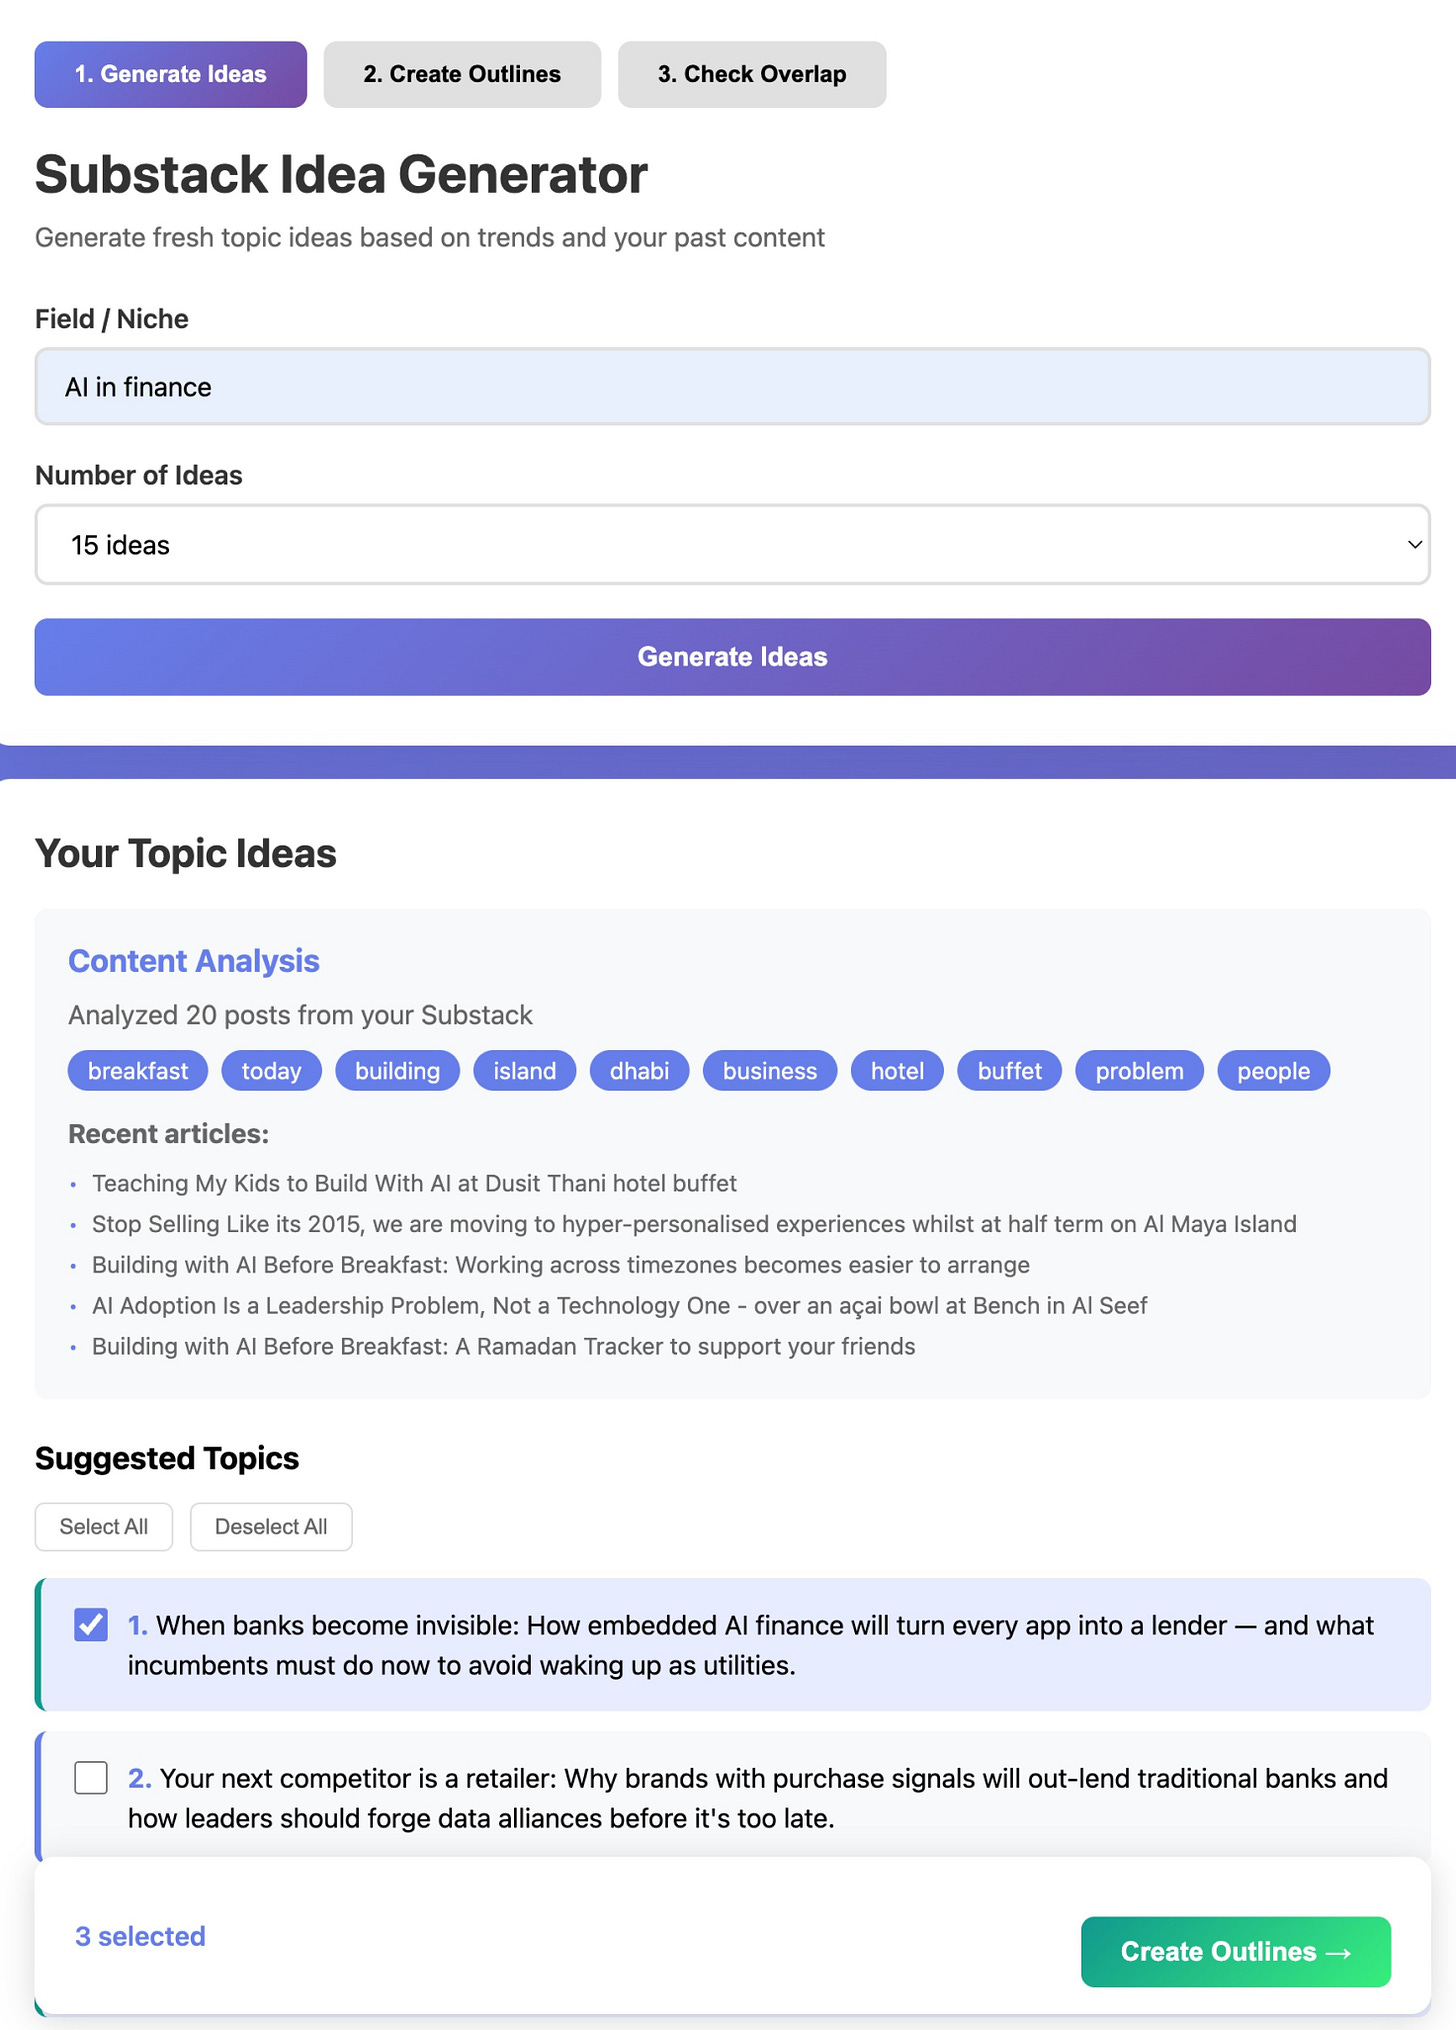Check topic 2 about retailer competitors

(x=91, y=1778)
